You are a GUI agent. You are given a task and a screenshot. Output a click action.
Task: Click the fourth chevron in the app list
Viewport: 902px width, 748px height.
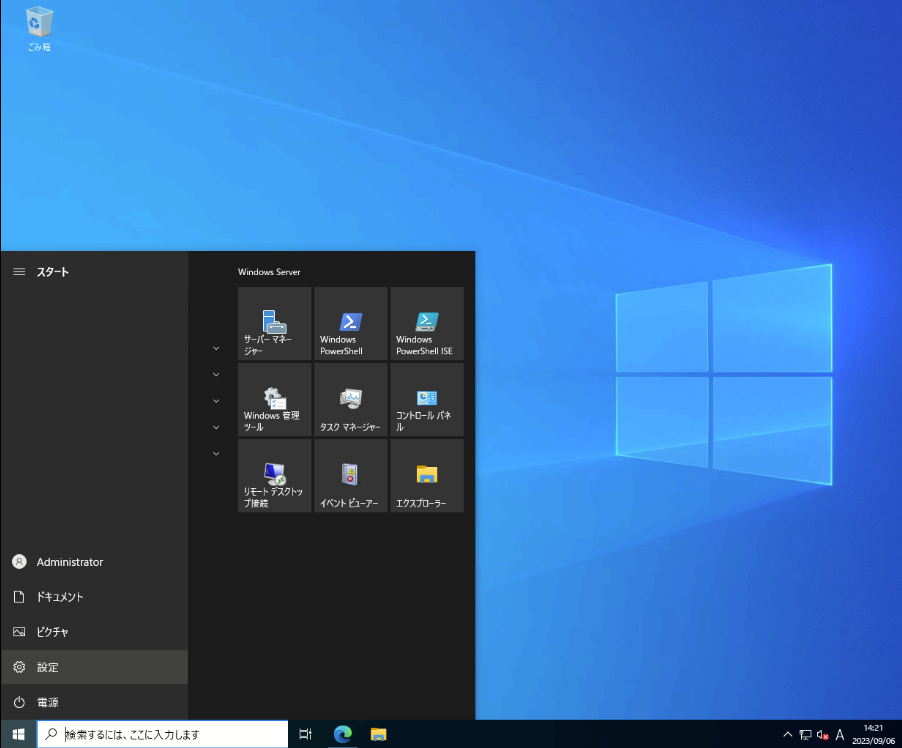pyautogui.click(x=216, y=428)
